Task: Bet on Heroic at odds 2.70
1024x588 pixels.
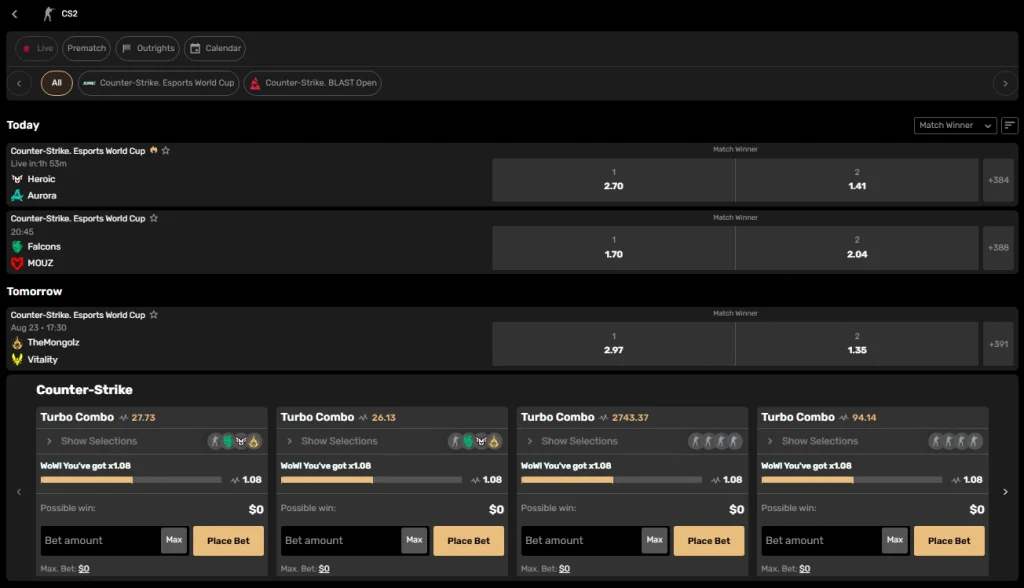Action: 613,180
